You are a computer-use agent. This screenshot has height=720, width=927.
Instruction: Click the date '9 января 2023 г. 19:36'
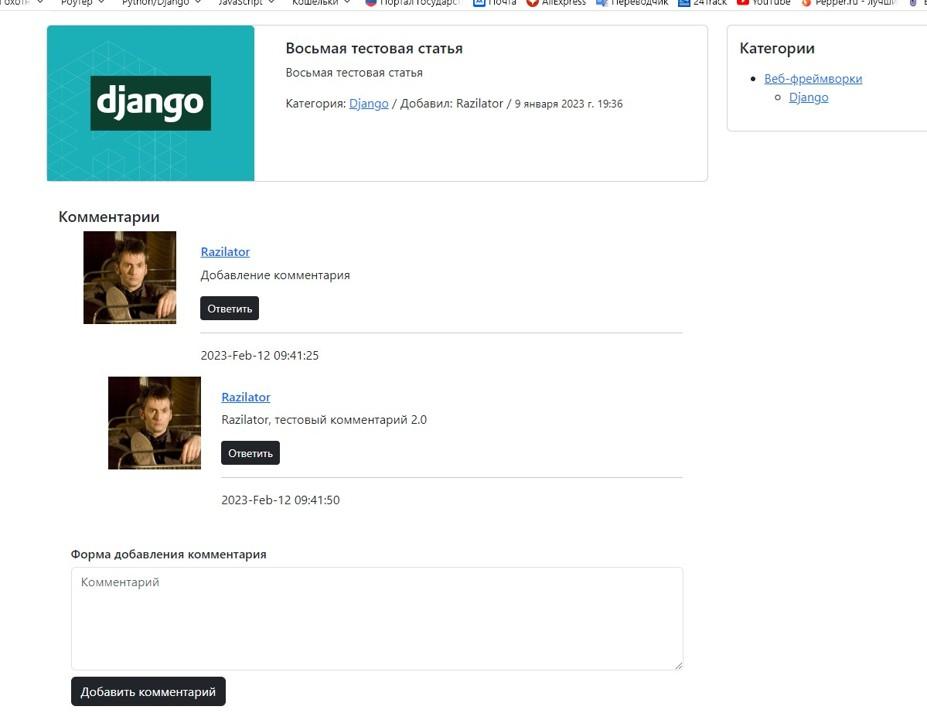click(569, 104)
